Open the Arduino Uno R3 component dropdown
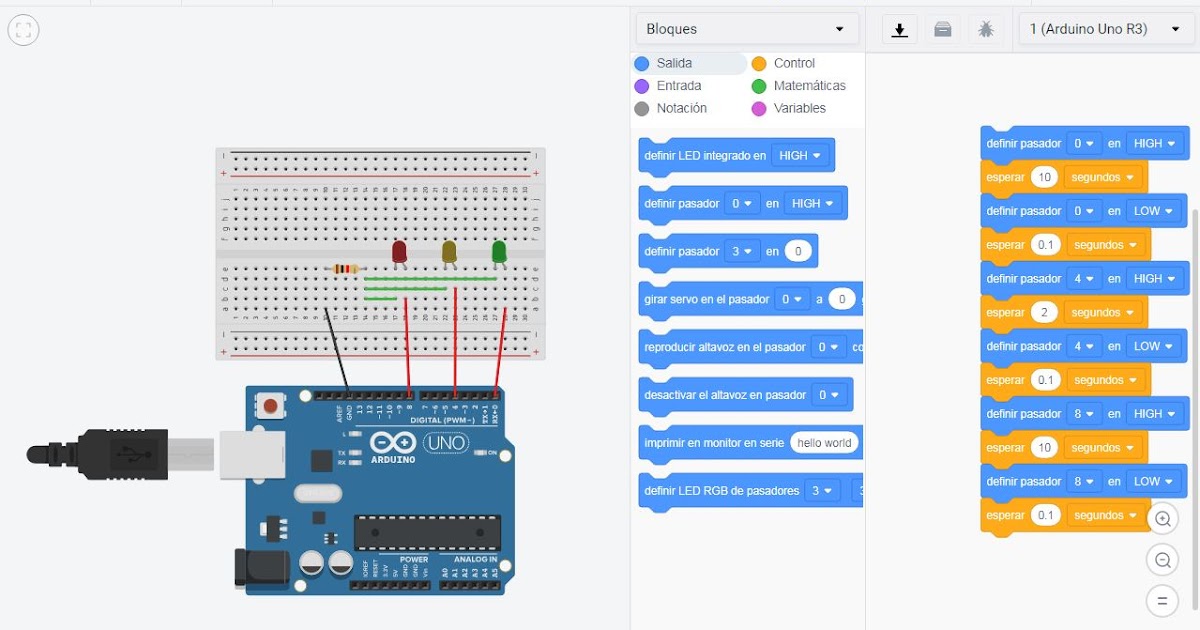Screen dimensions: 1200x630 pyautogui.click(x=1104, y=28)
